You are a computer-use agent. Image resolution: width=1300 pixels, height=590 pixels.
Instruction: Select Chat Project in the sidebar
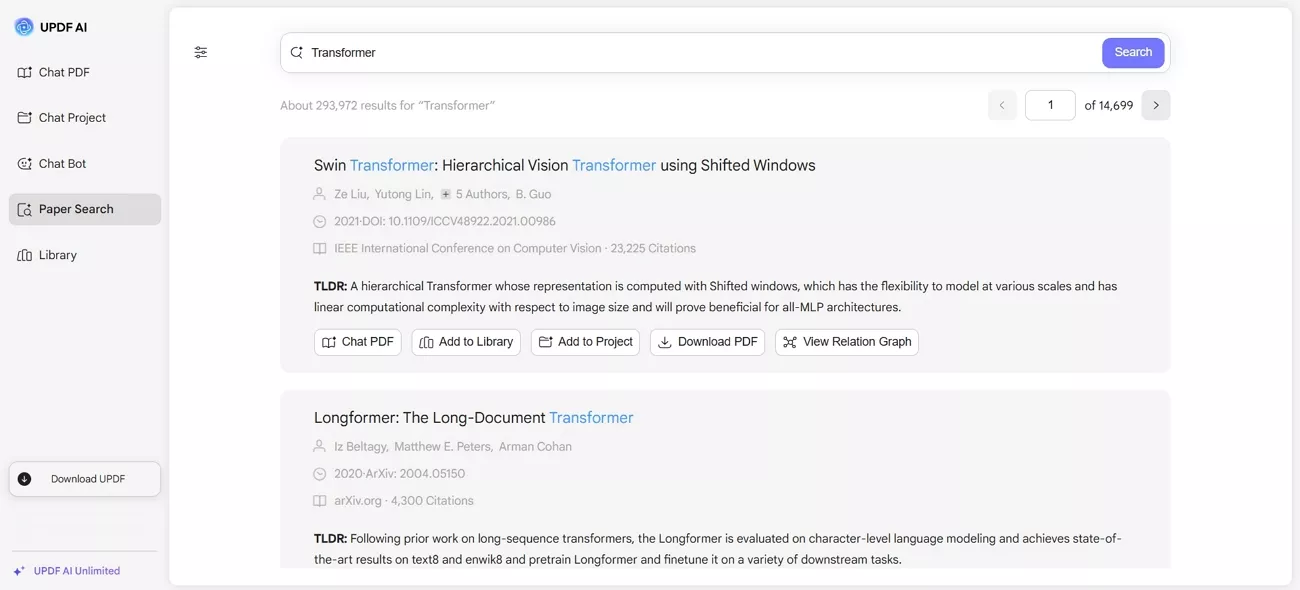pyautogui.click(x=71, y=117)
